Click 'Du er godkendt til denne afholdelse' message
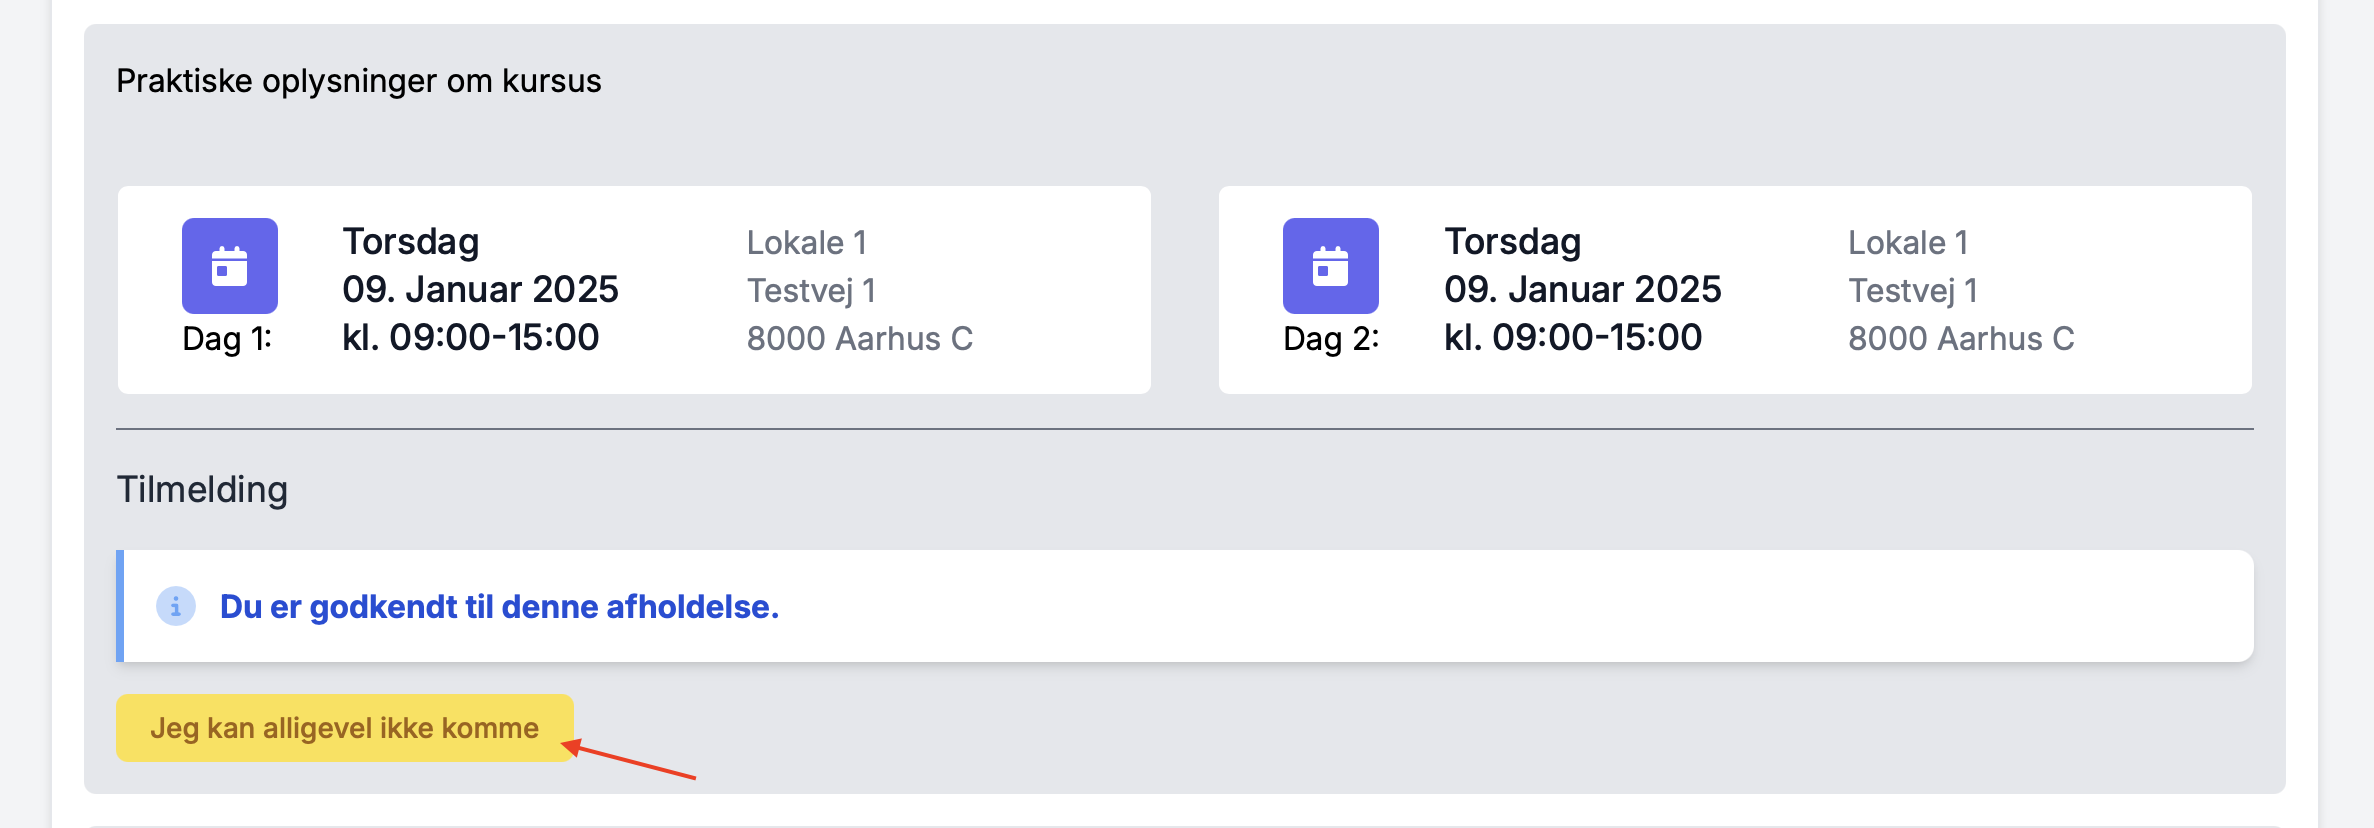Image resolution: width=2374 pixels, height=828 pixels. pos(499,607)
